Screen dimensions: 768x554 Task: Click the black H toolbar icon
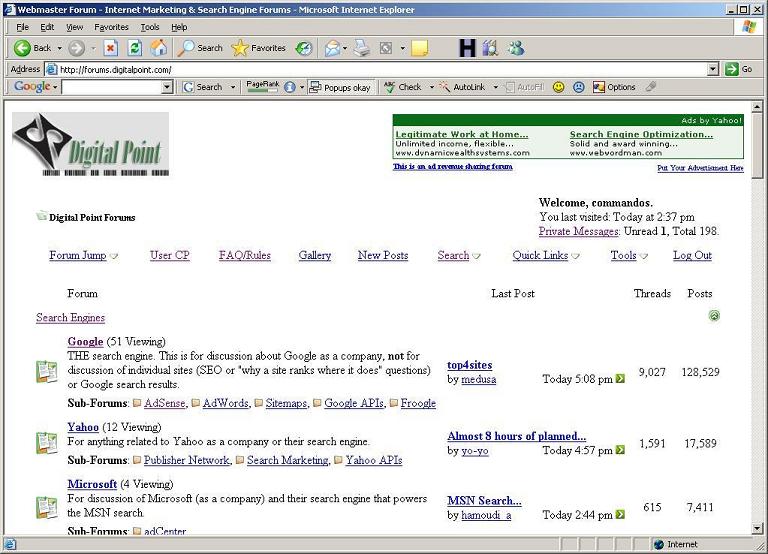click(x=467, y=48)
